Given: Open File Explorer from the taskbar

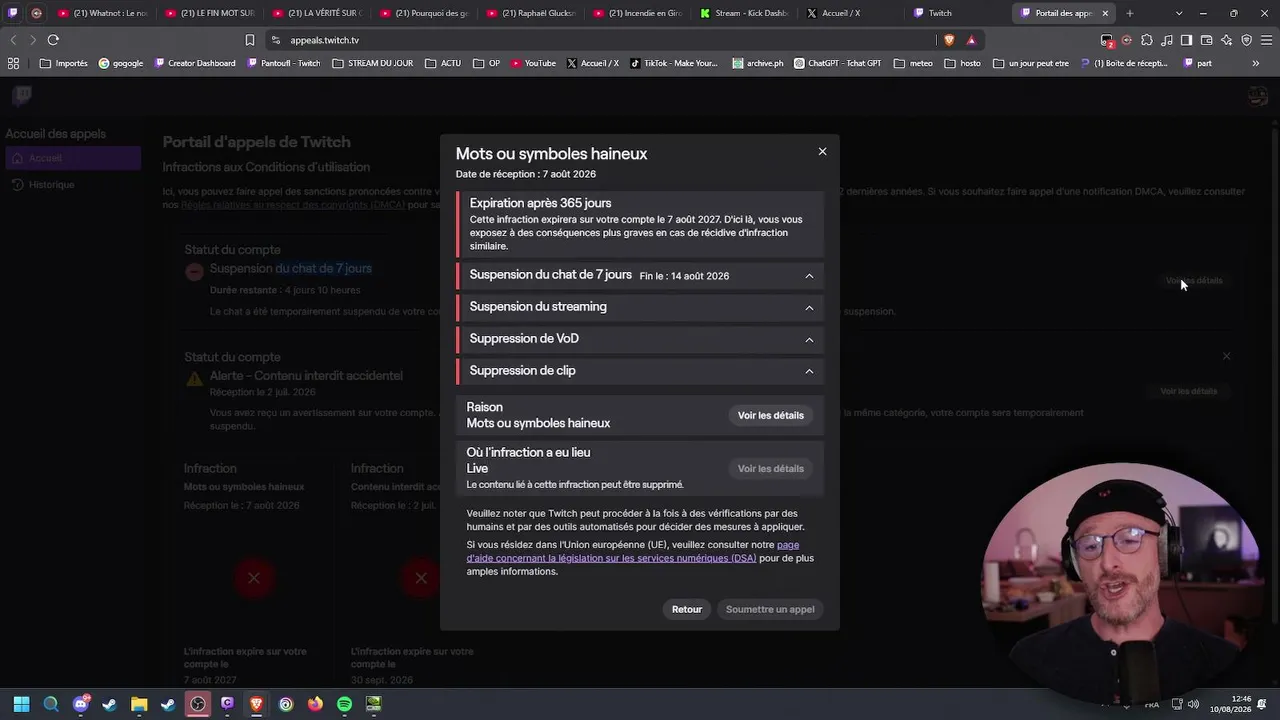Looking at the screenshot, I should point(139,704).
